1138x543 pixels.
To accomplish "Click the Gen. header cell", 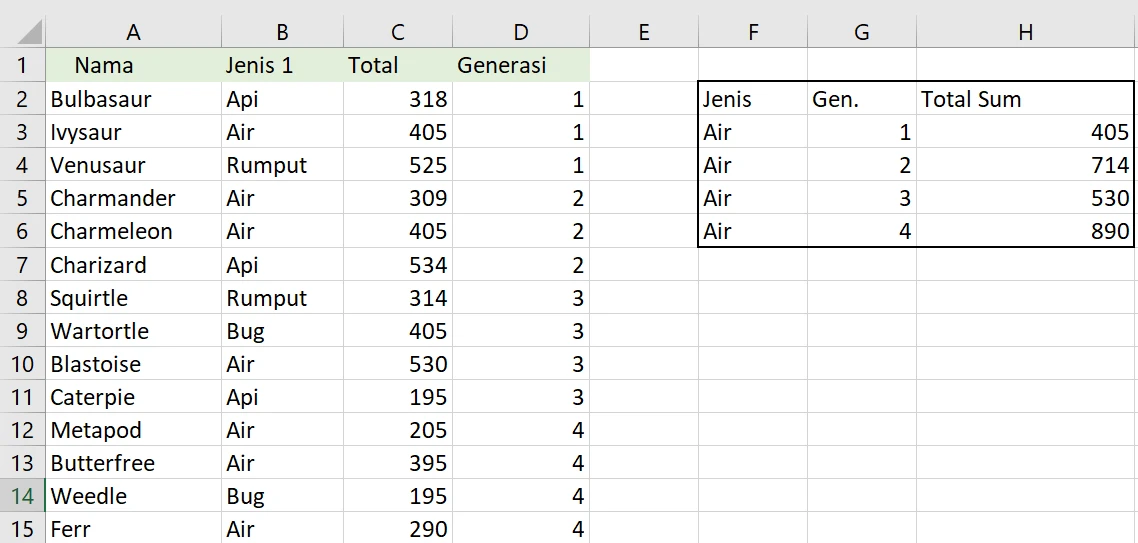I will pos(861,99).
